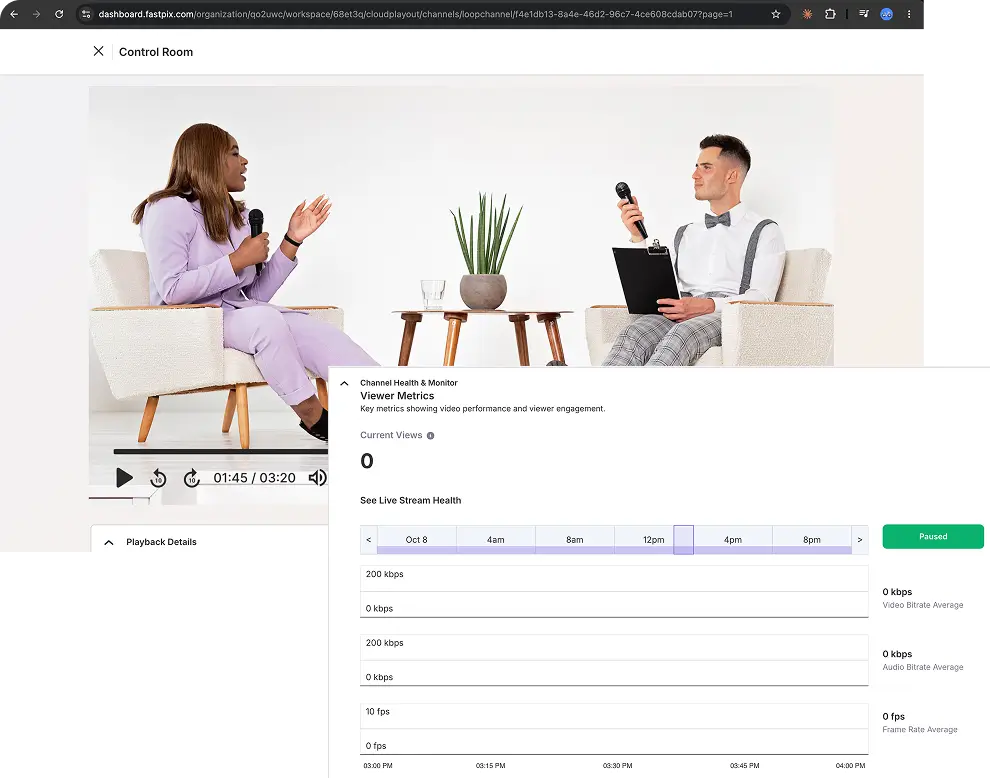Click the Current Views info icon

pyautogui.click(x=431, y=436)
